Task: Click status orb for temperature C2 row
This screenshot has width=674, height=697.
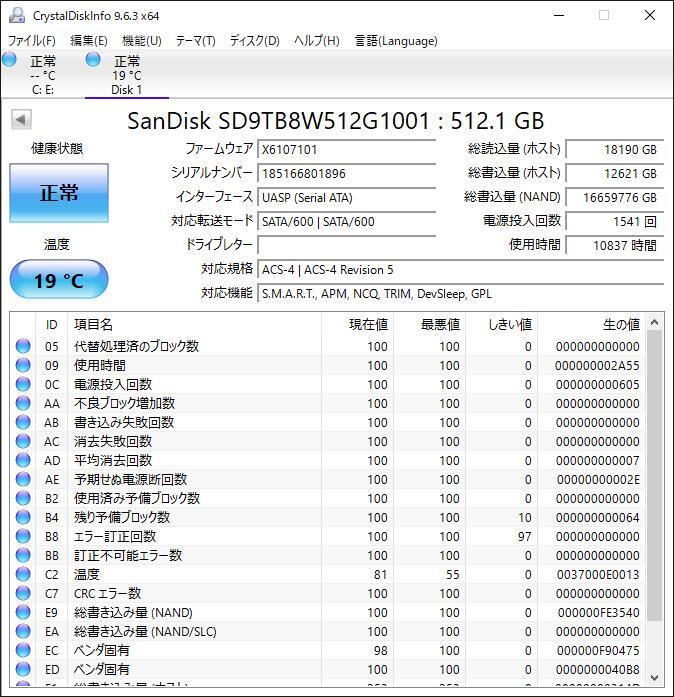Action: [23, 574]
